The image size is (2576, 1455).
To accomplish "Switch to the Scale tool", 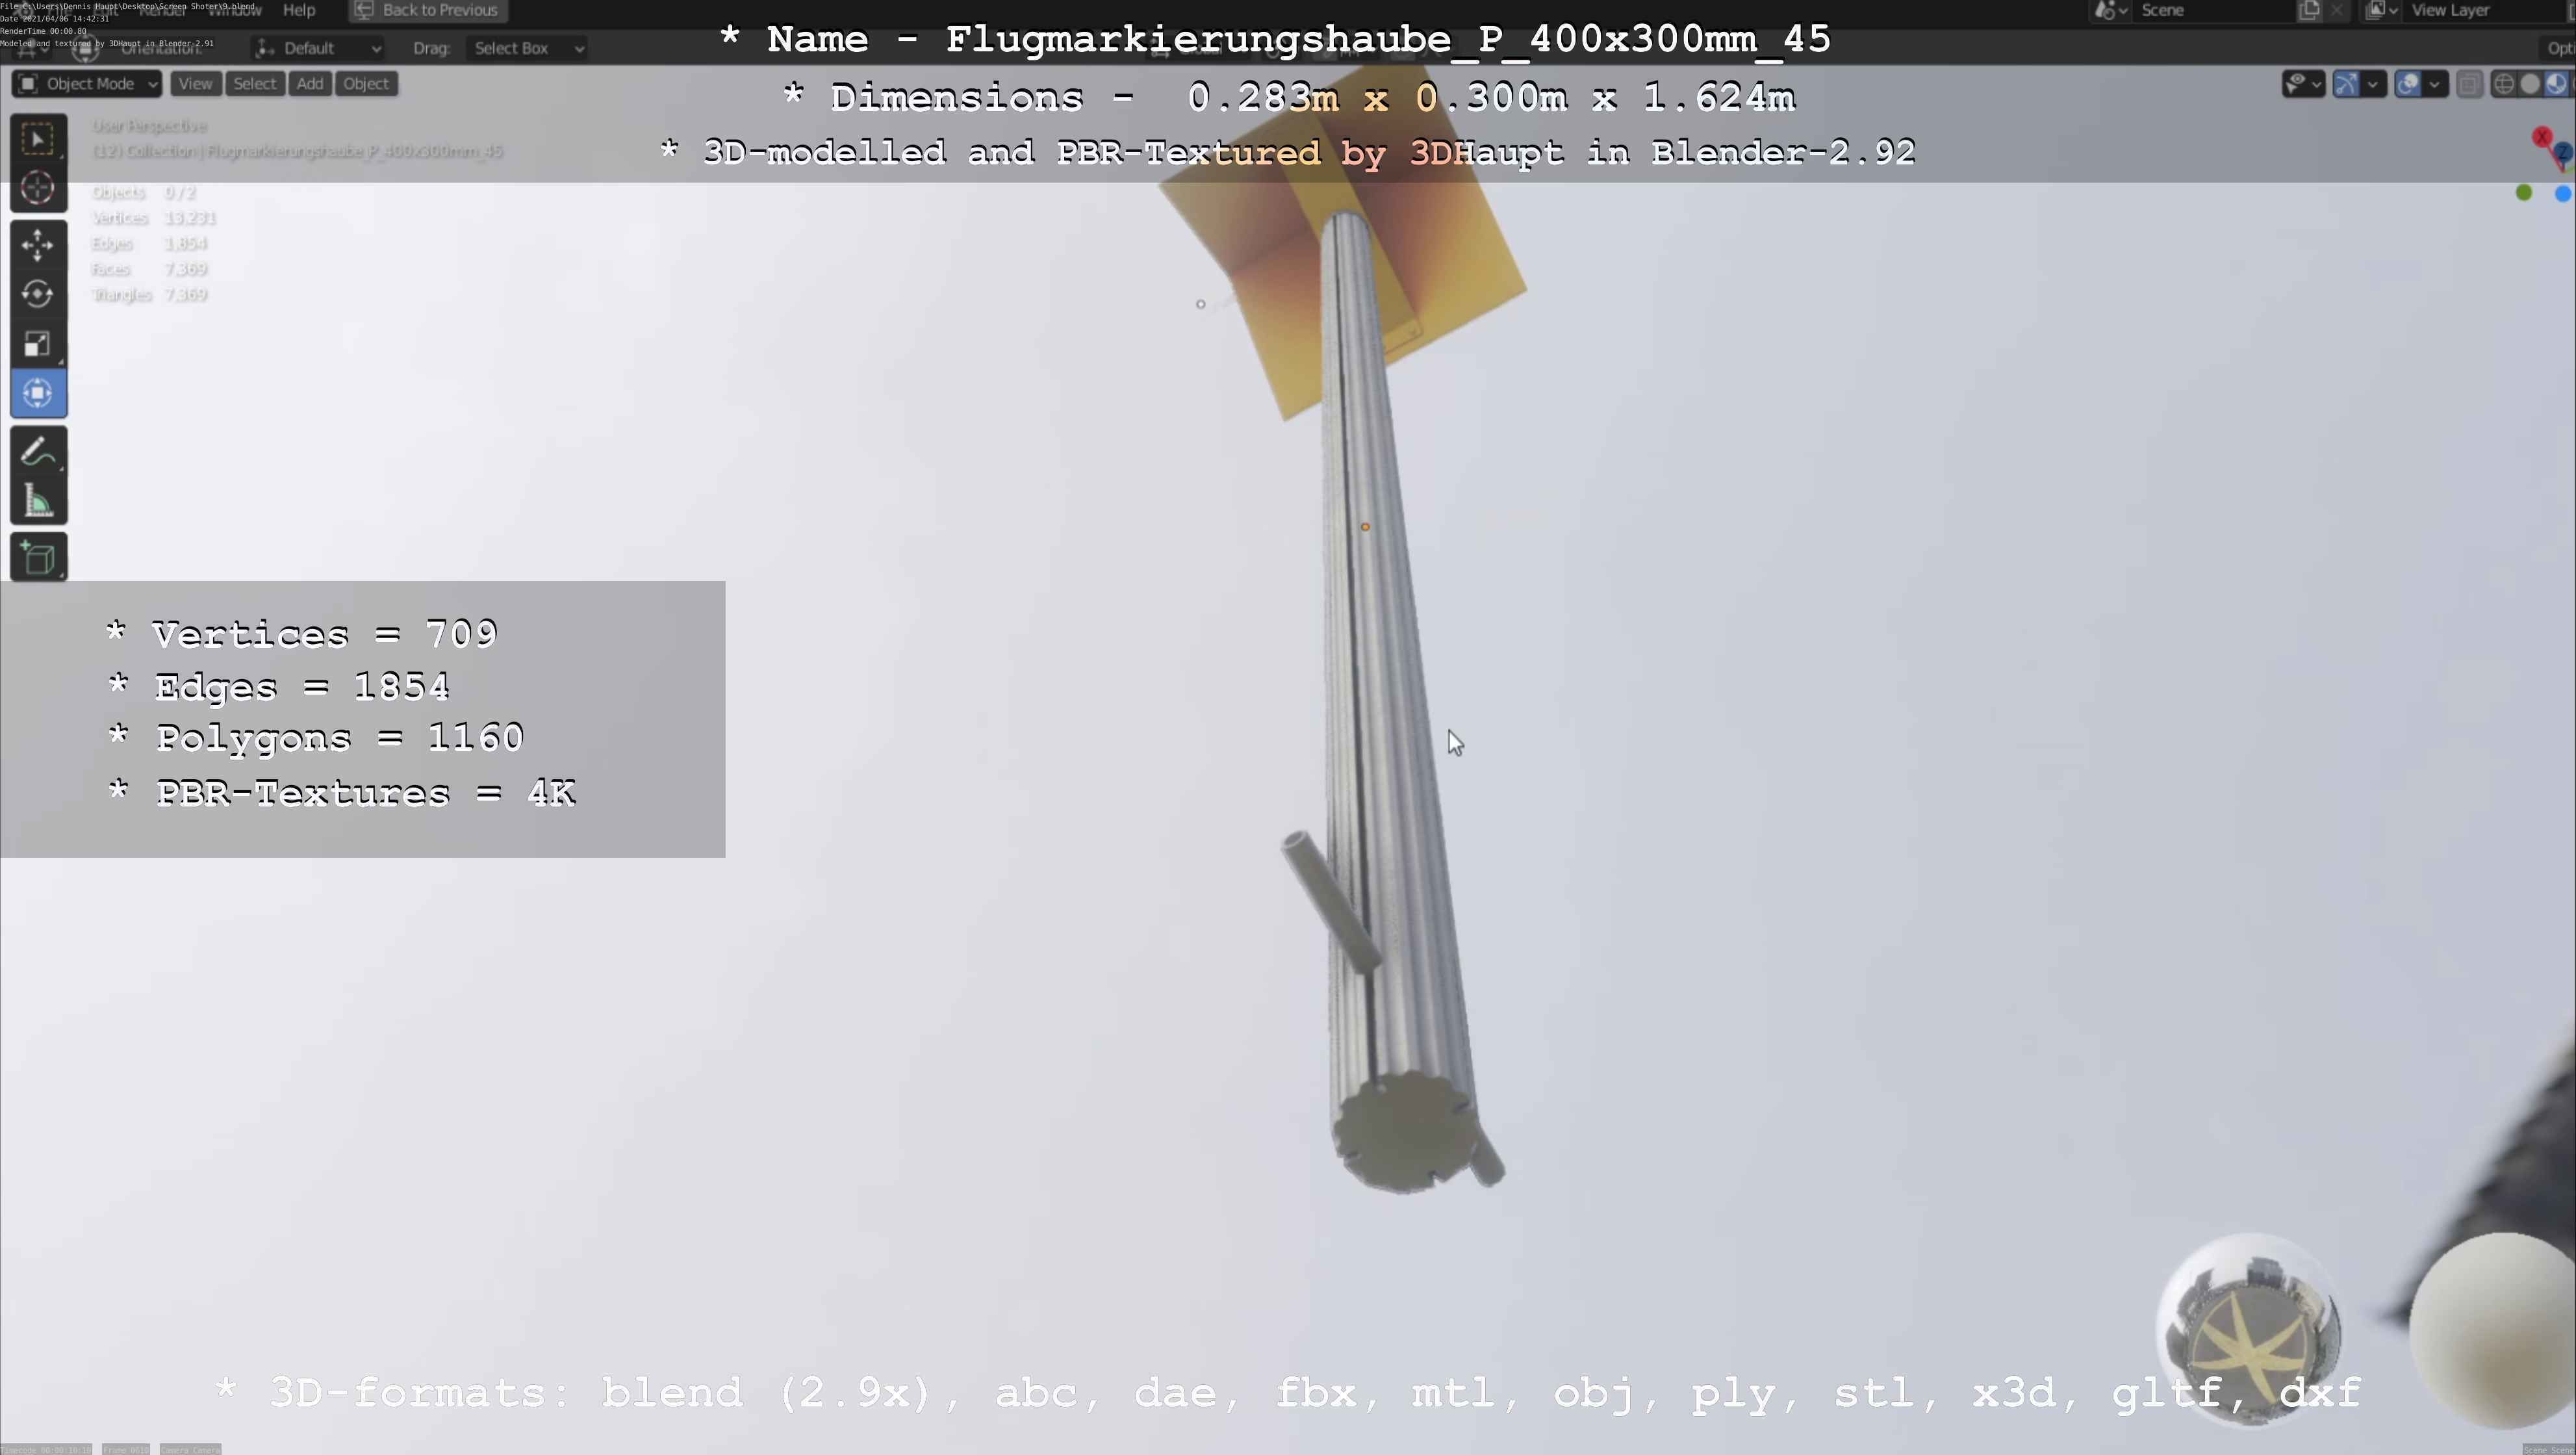I will click(x=38, y=344).
